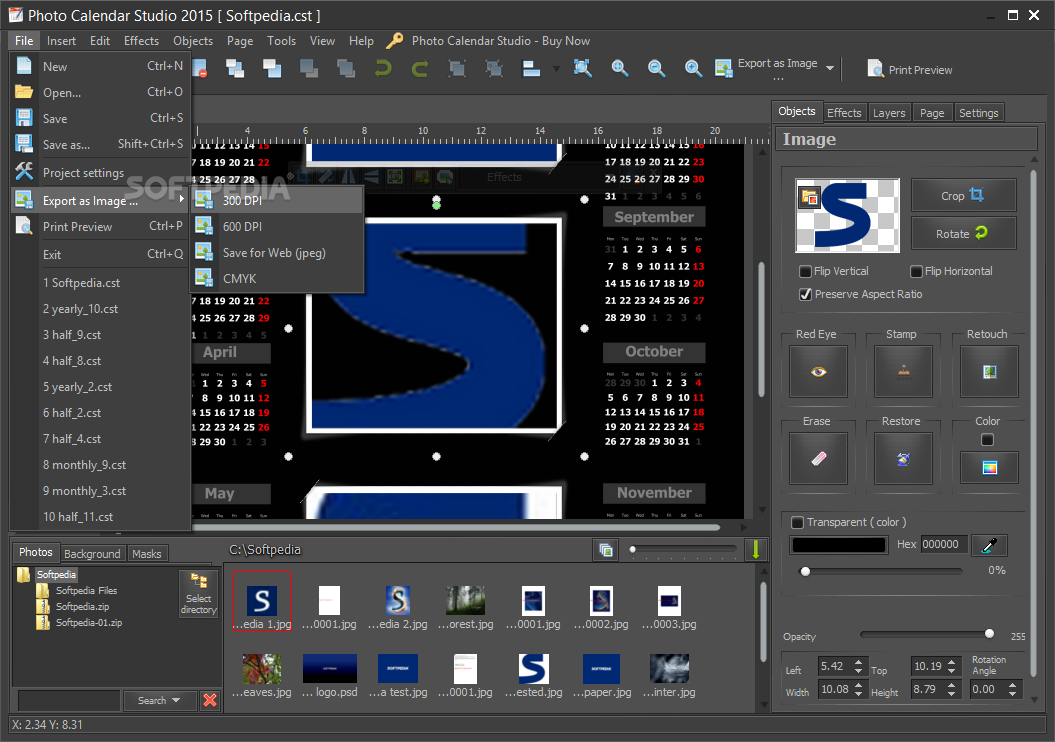The height and width of the screenshot is (742, 1055).
Task: Expand the Export as Image toolbar dropdown arrow
Action: [830, 68]
